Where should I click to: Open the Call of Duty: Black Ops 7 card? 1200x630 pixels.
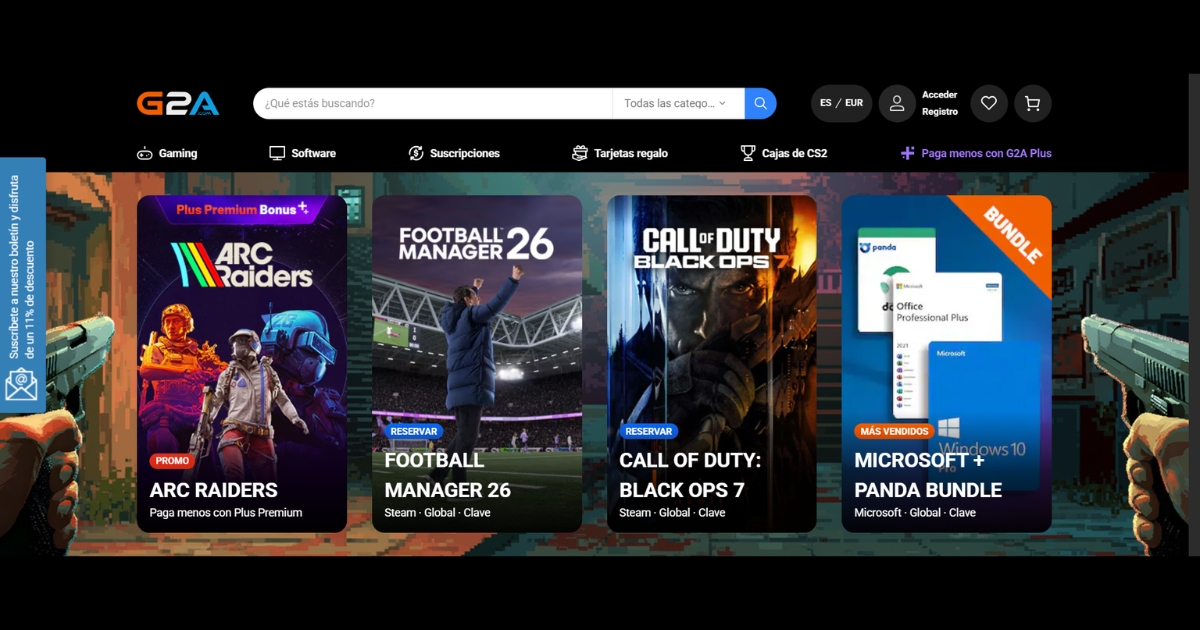[x=711, y=363]
